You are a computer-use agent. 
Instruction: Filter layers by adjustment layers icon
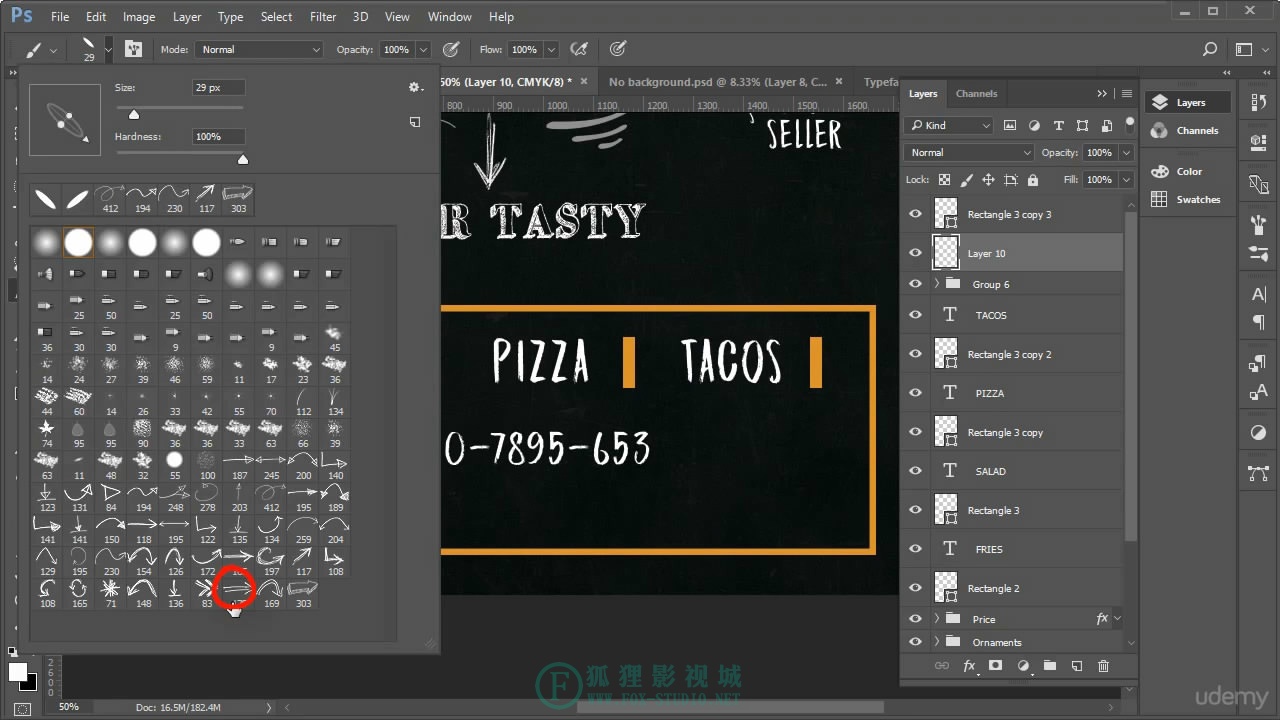click(1034, 125)
